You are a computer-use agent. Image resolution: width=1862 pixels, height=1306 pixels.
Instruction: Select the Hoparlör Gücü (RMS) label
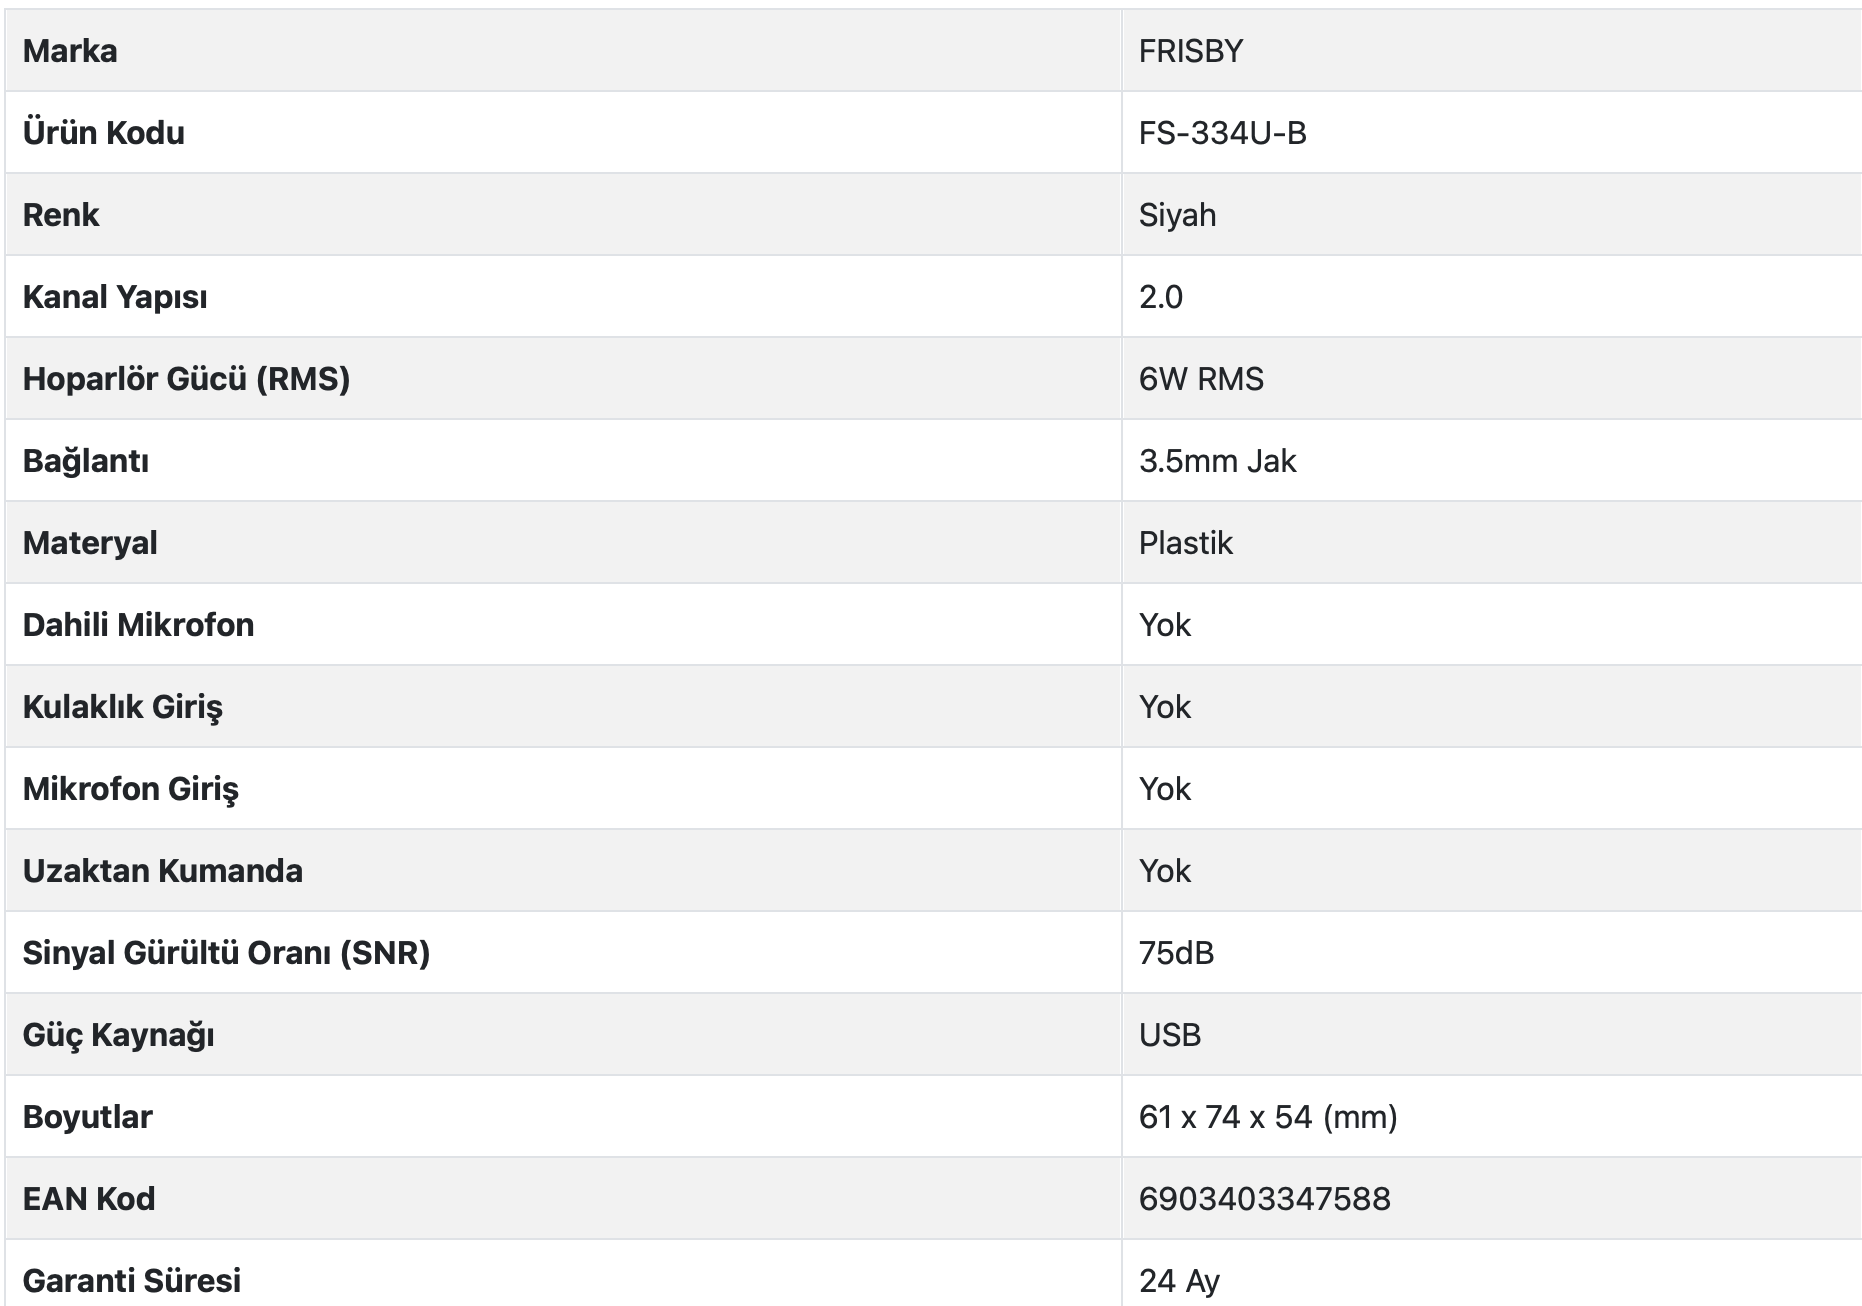tap(186, 379)
